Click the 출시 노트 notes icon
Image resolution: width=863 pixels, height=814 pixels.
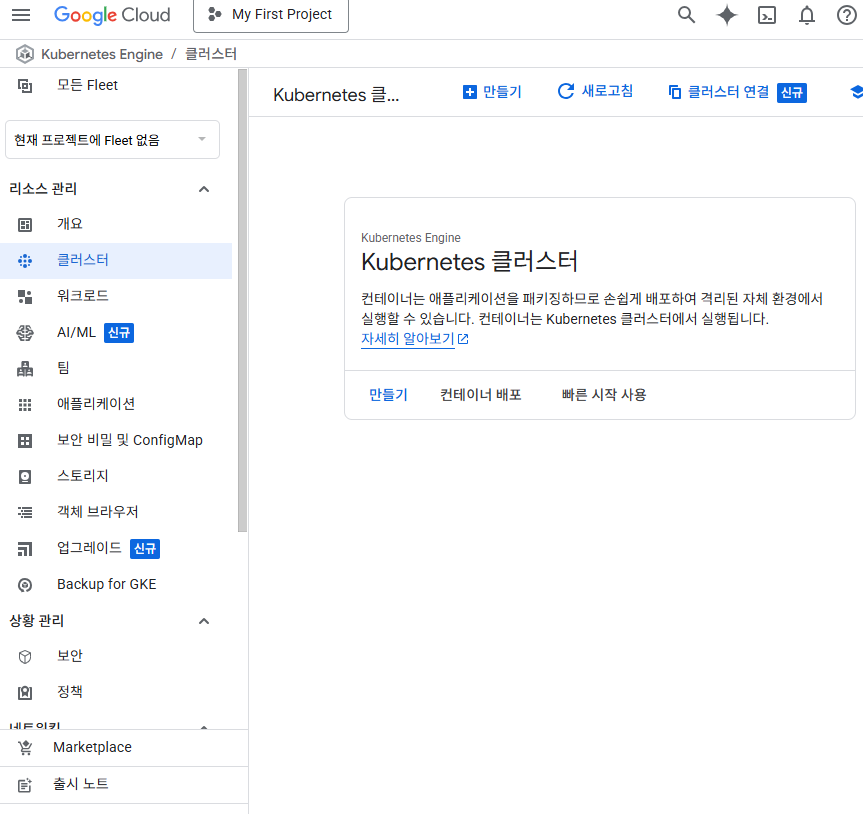(x=25, y=785)
